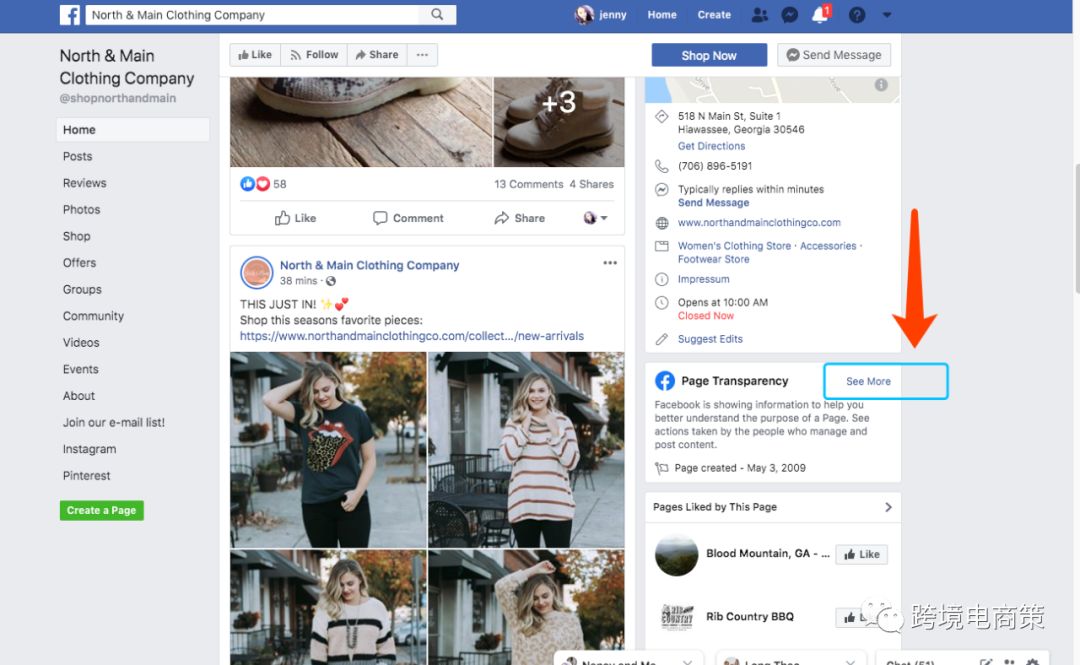Click the black rock tee photo thumbnail
This screenshot has width=1080, height=665.
point(328,449)
